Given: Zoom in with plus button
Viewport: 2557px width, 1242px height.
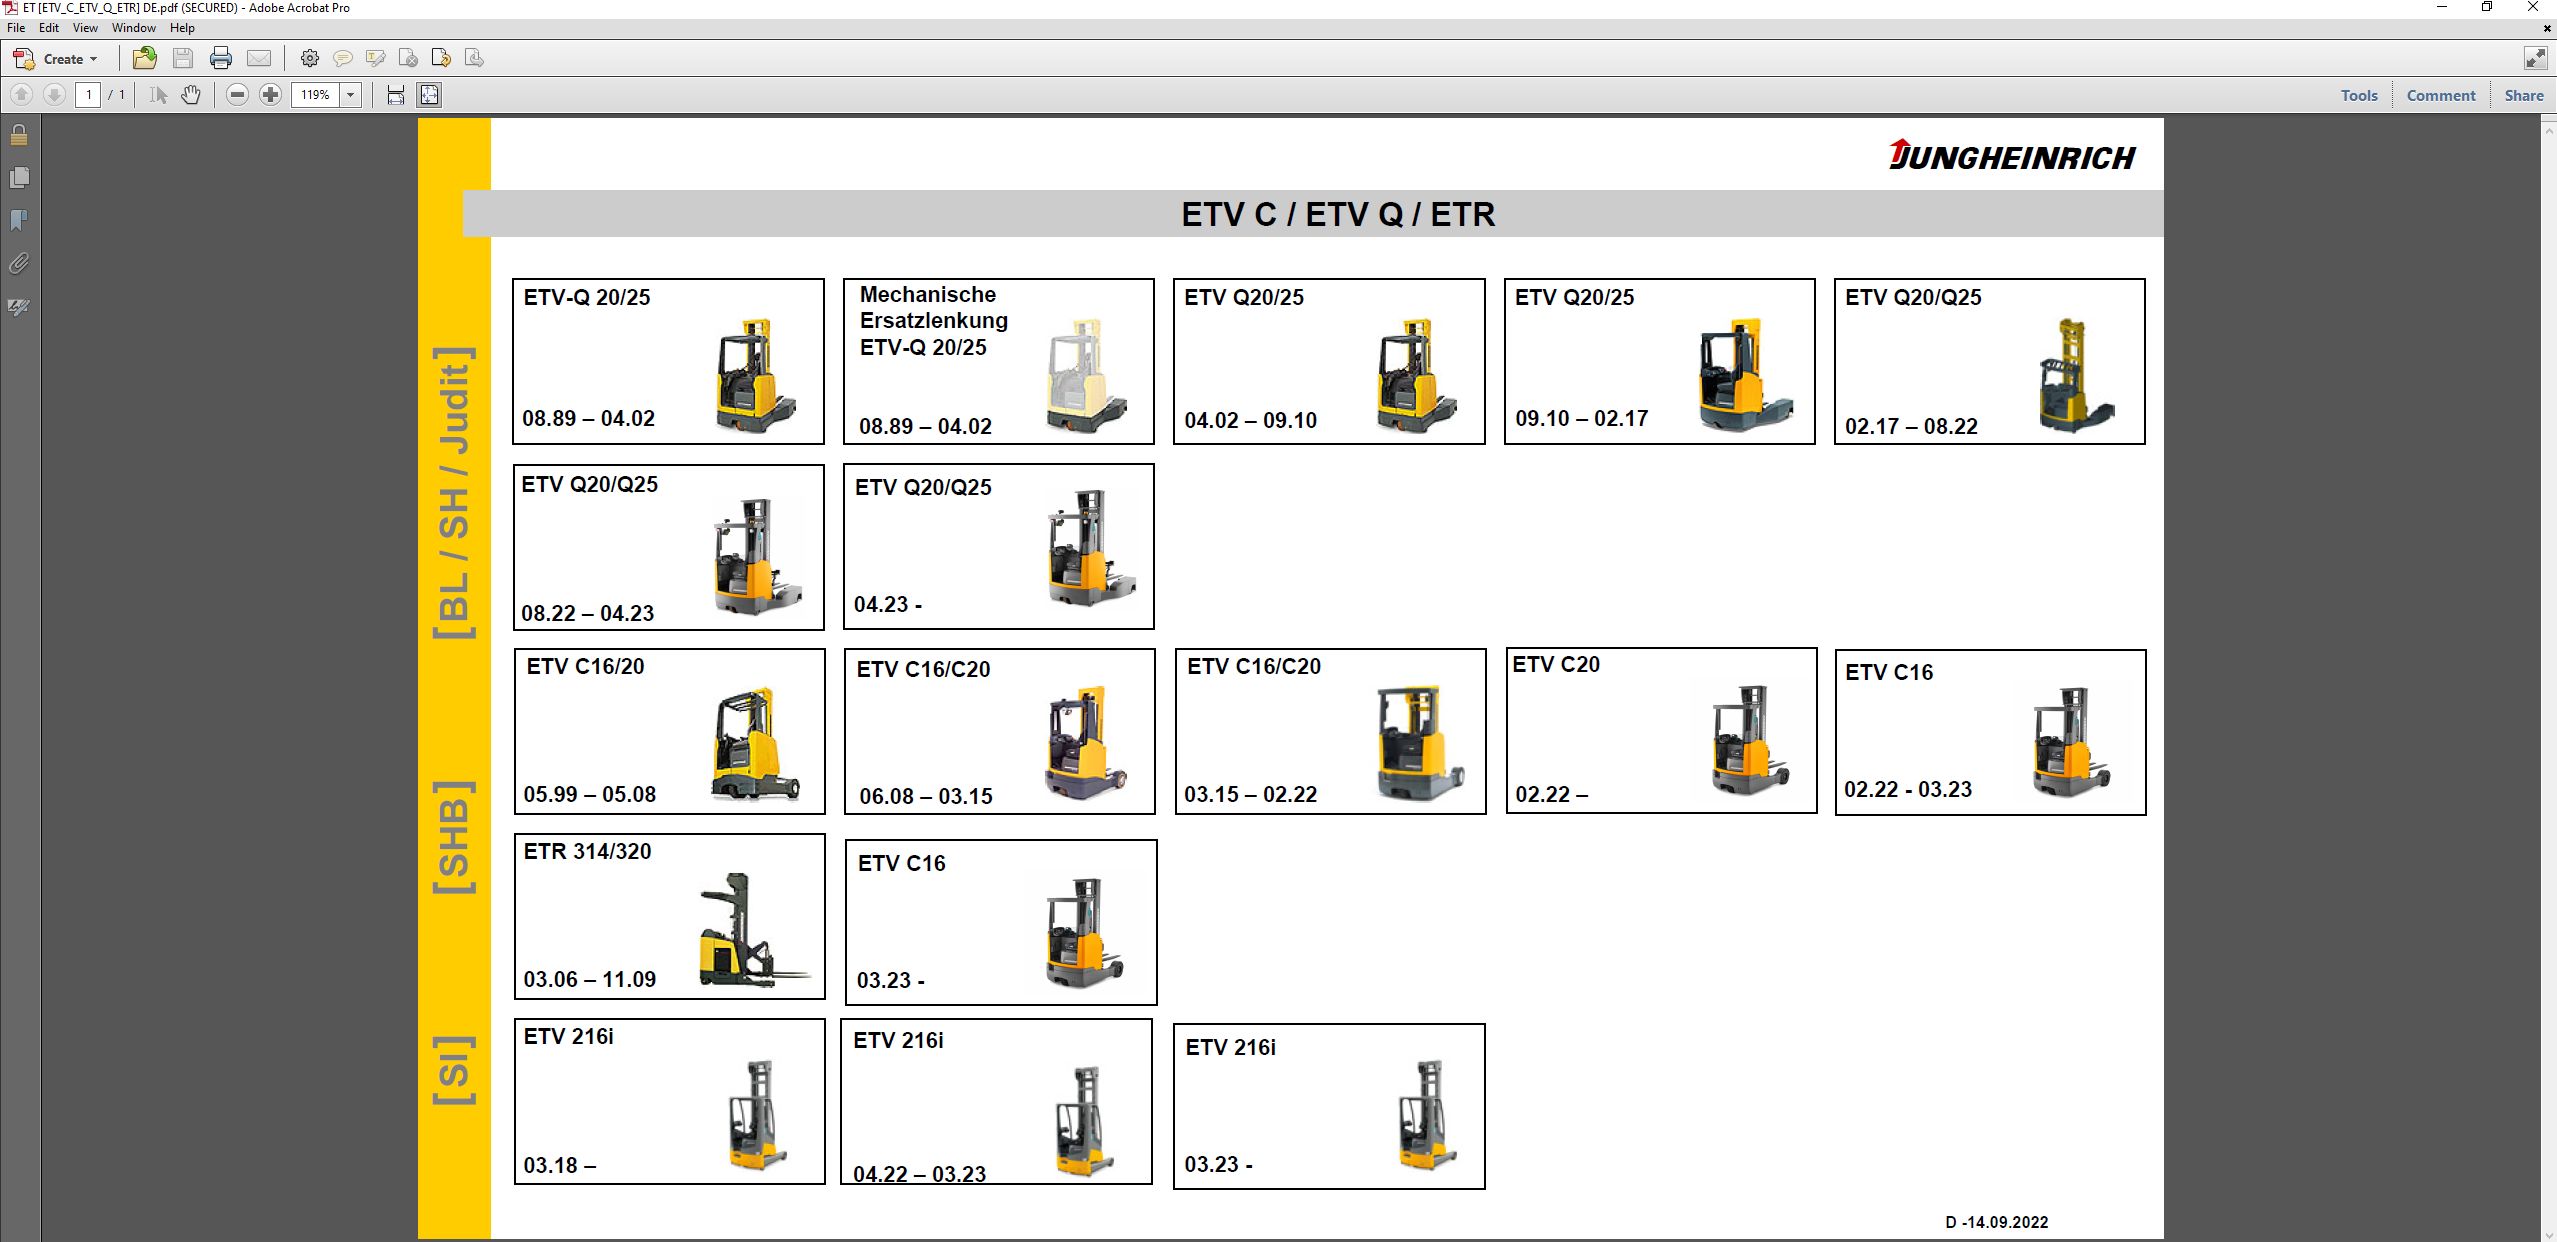Looking at the screenshot, I should (270, 95).
